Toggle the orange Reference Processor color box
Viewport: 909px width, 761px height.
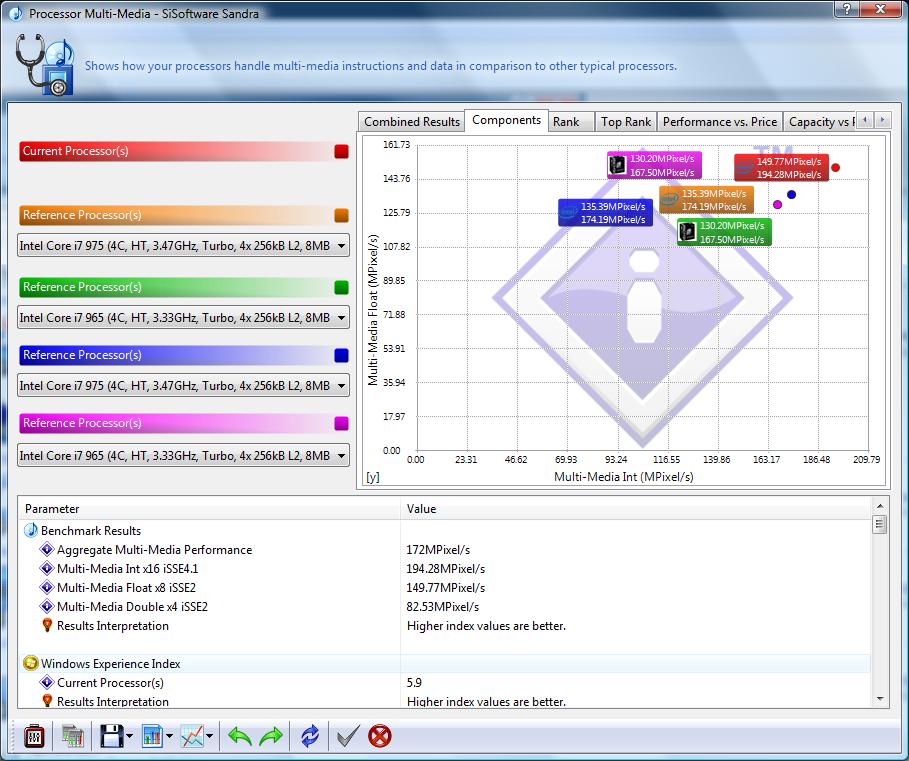pos(341,216)
